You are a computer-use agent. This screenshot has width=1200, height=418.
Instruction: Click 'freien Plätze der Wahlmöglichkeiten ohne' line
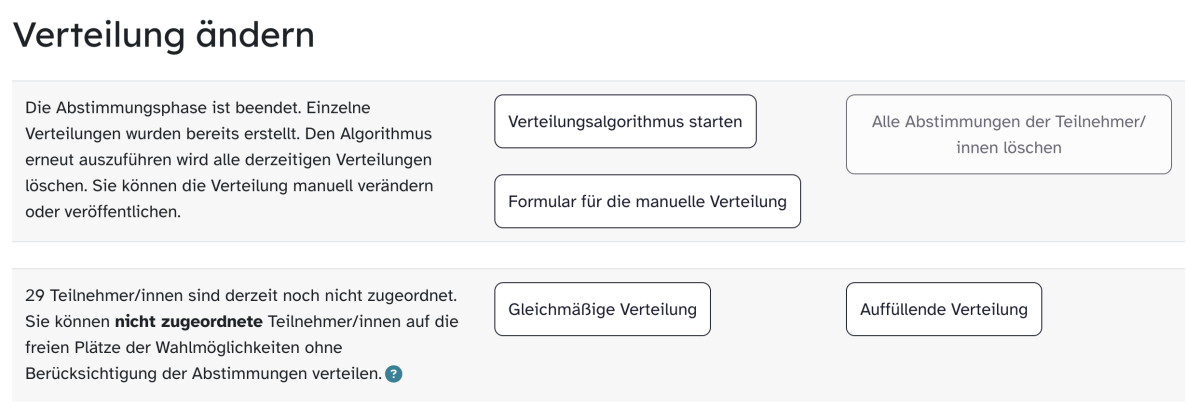[x=183, y=348]
